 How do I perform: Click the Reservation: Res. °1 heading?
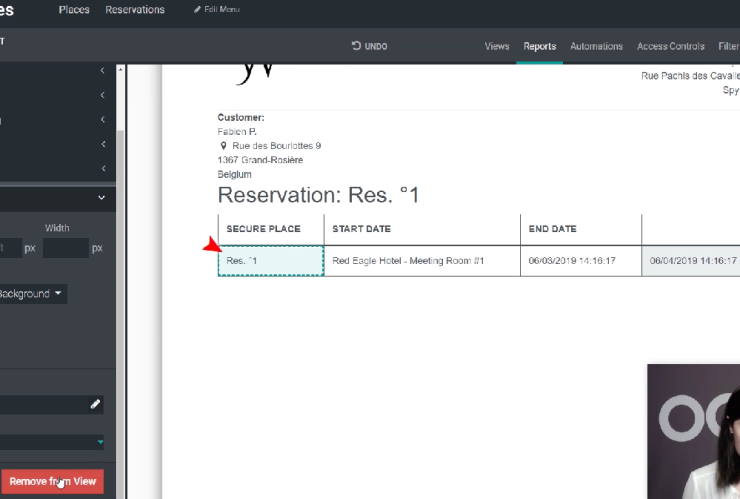[x=319, y=195]
